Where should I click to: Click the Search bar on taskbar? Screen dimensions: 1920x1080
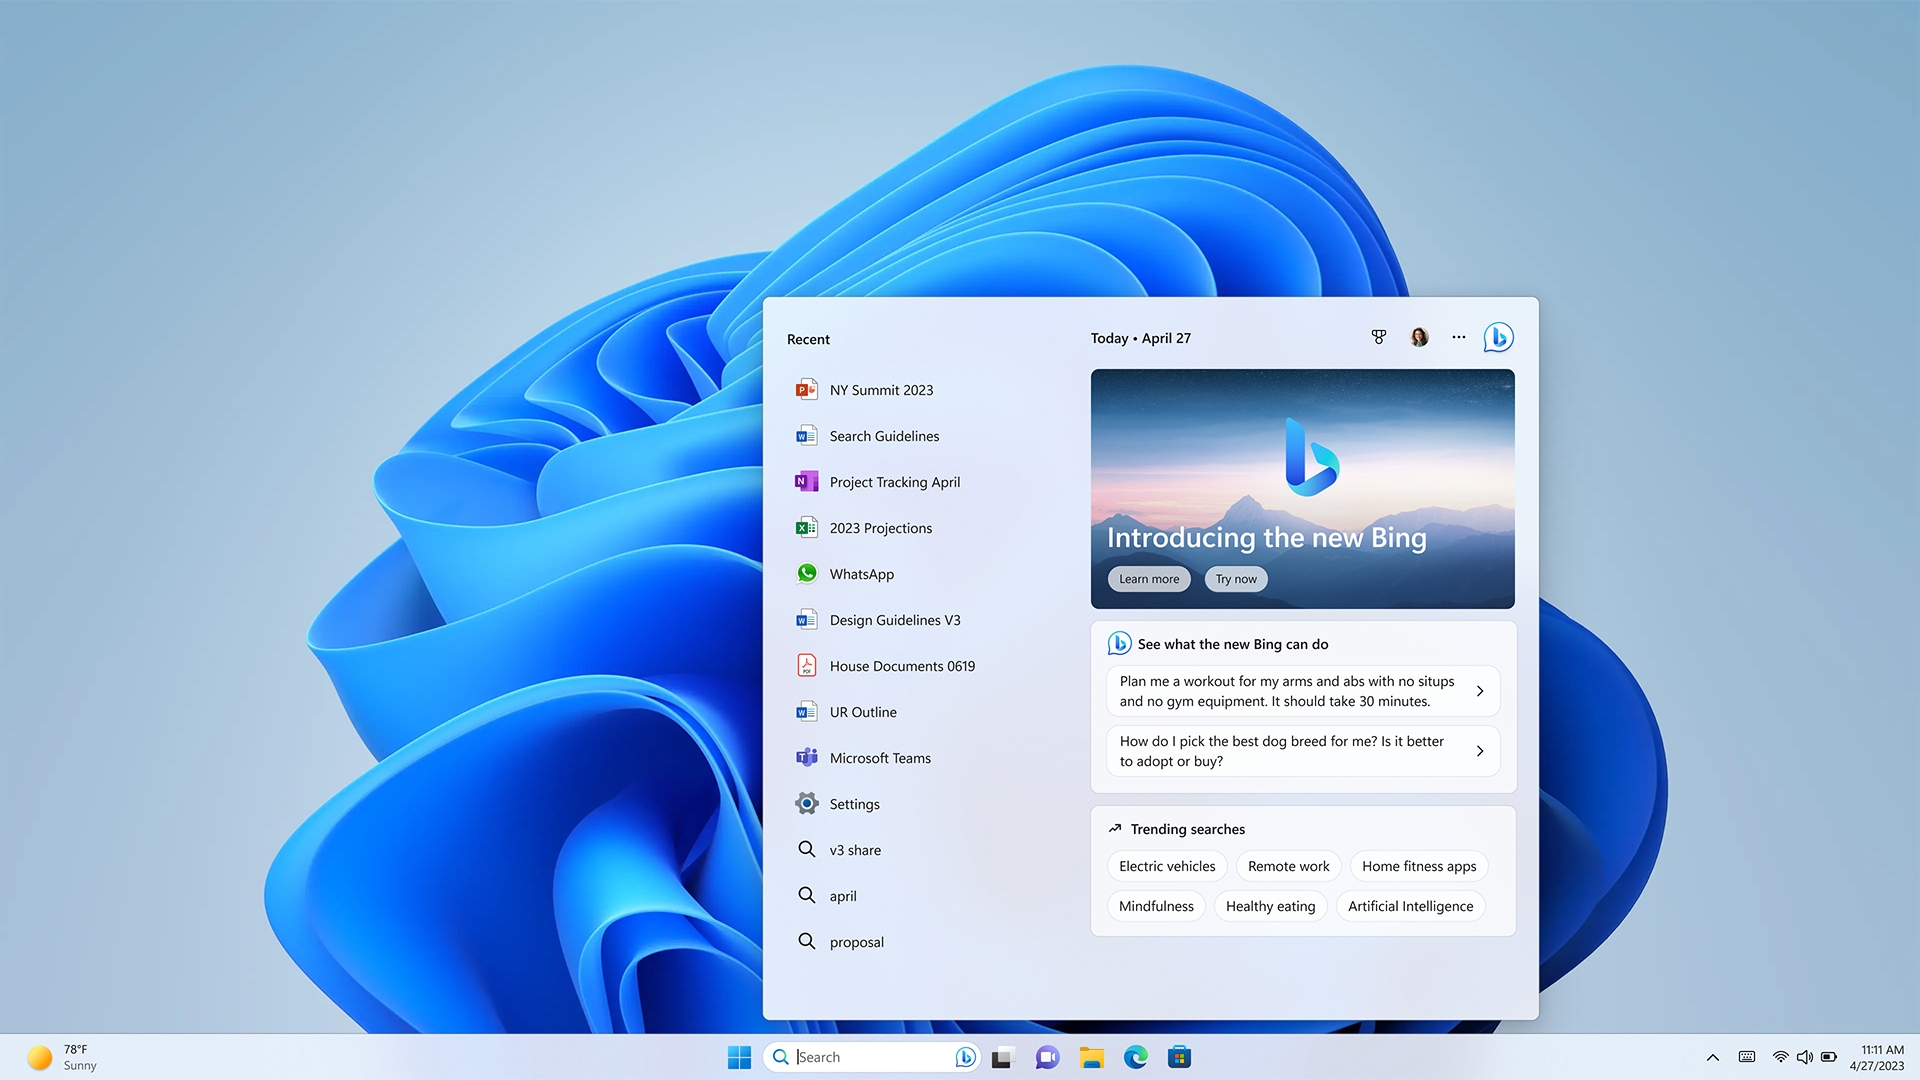(x=868, y=1055)
